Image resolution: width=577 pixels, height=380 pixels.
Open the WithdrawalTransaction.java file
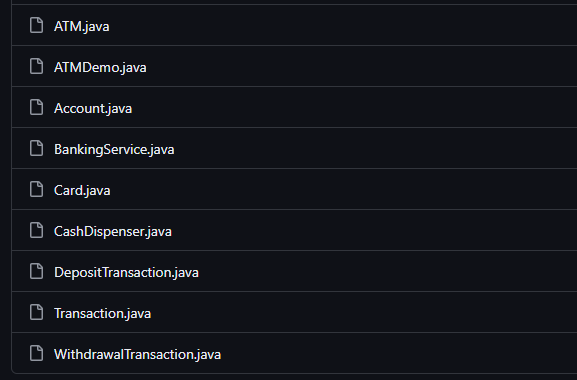(x=138, y=355)
